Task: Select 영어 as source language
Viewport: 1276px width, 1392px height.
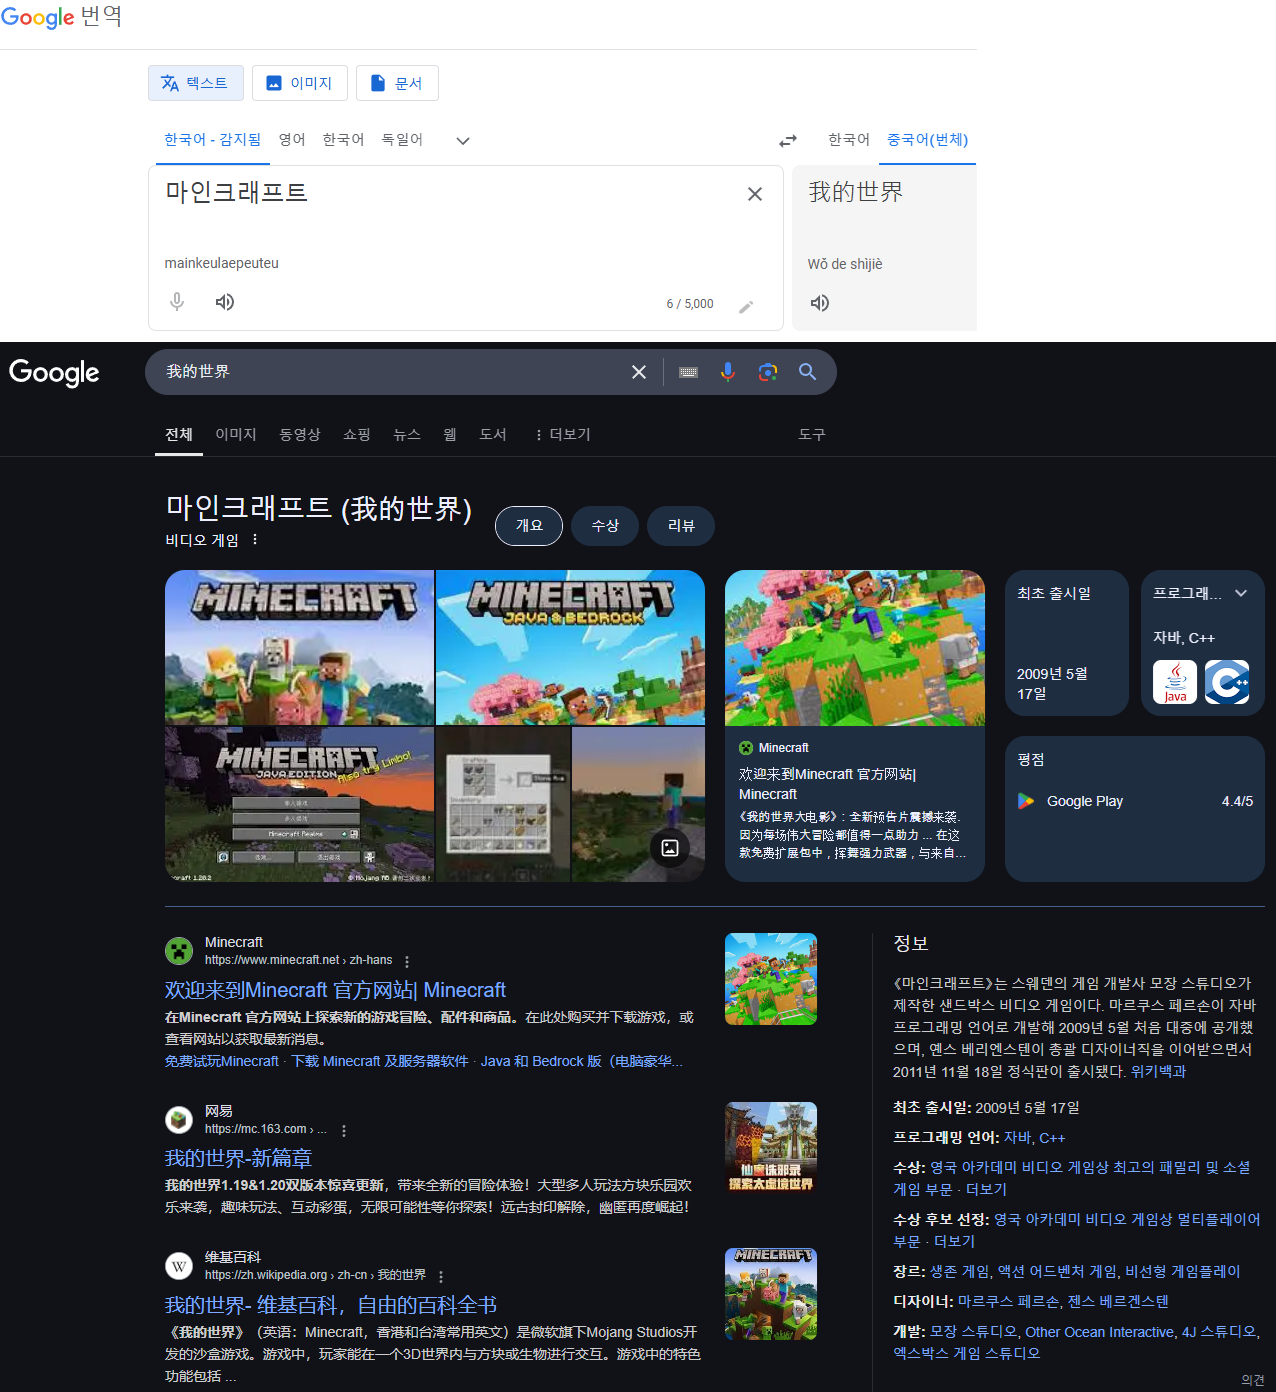Action: [x=292, y=140]
